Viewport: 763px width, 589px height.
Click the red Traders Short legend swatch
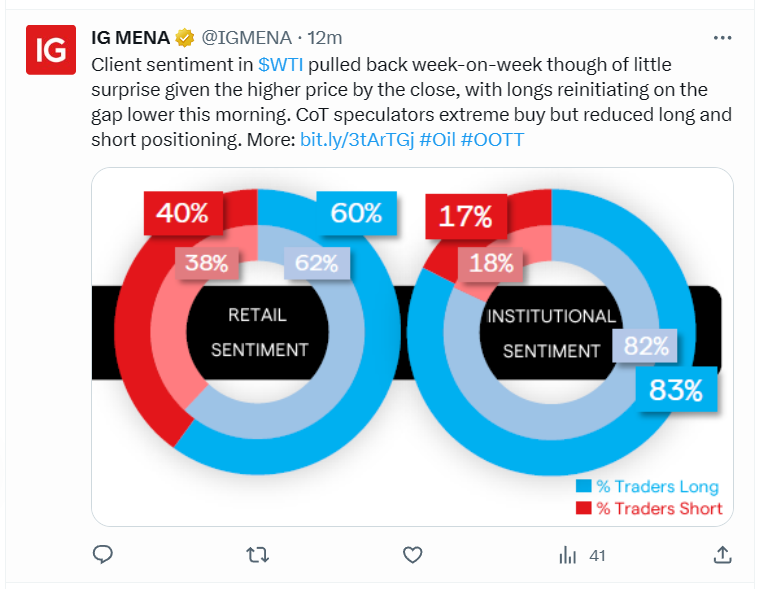click(584, 508)
